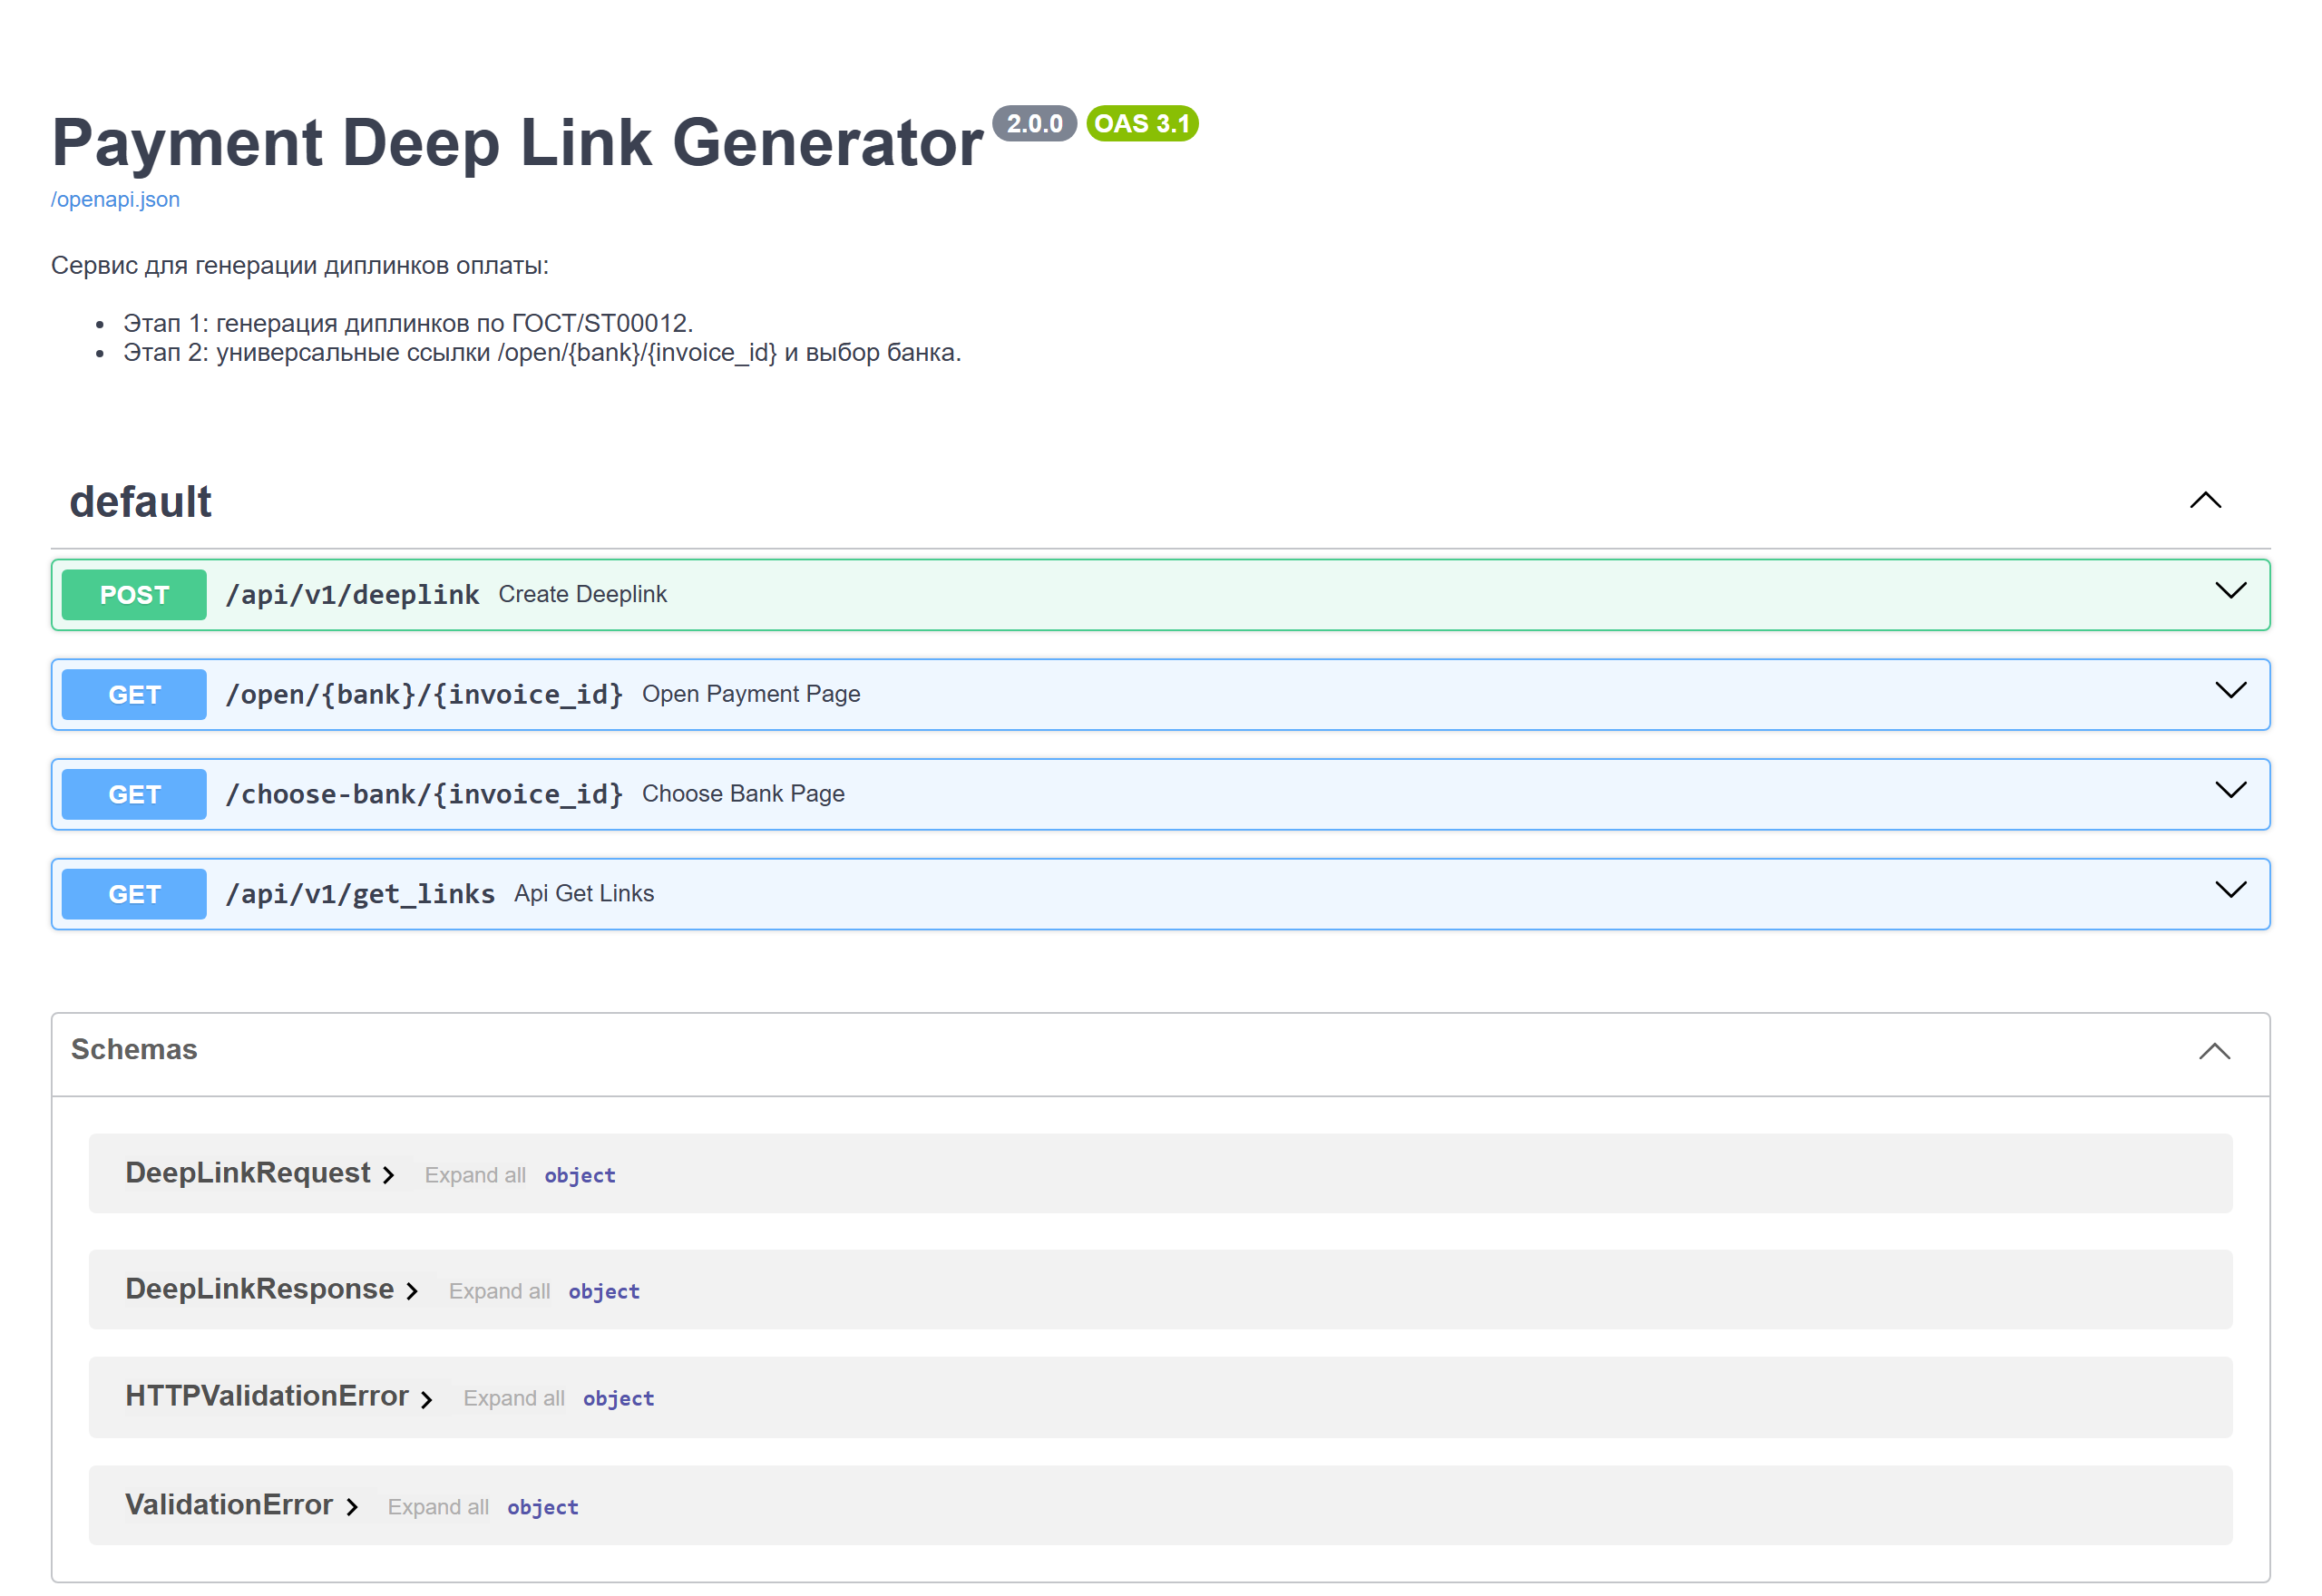The image size is (2322, 1596).
Task: Collapse the default section with its chevron
Action: (2206, 501)
